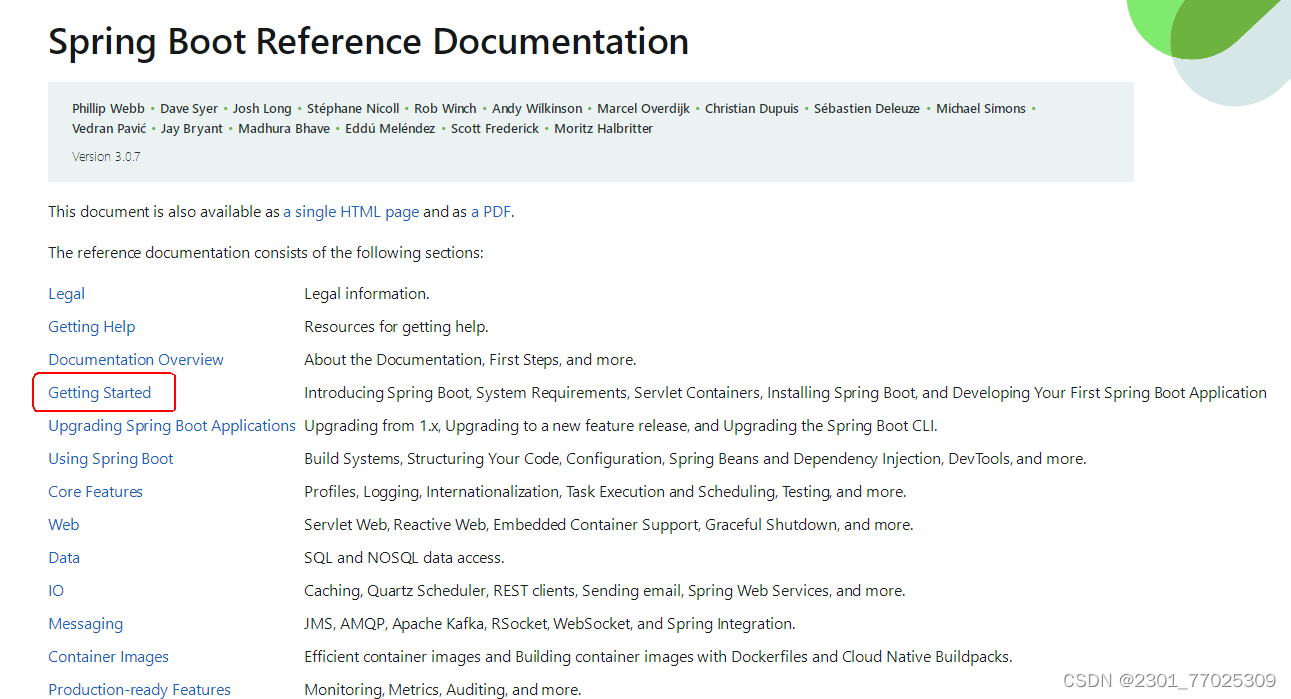Viewport: 1291px width, 699px height.
Task: Click the 'Servlet Web, Reactive Web' description
Action: point(608,525)
